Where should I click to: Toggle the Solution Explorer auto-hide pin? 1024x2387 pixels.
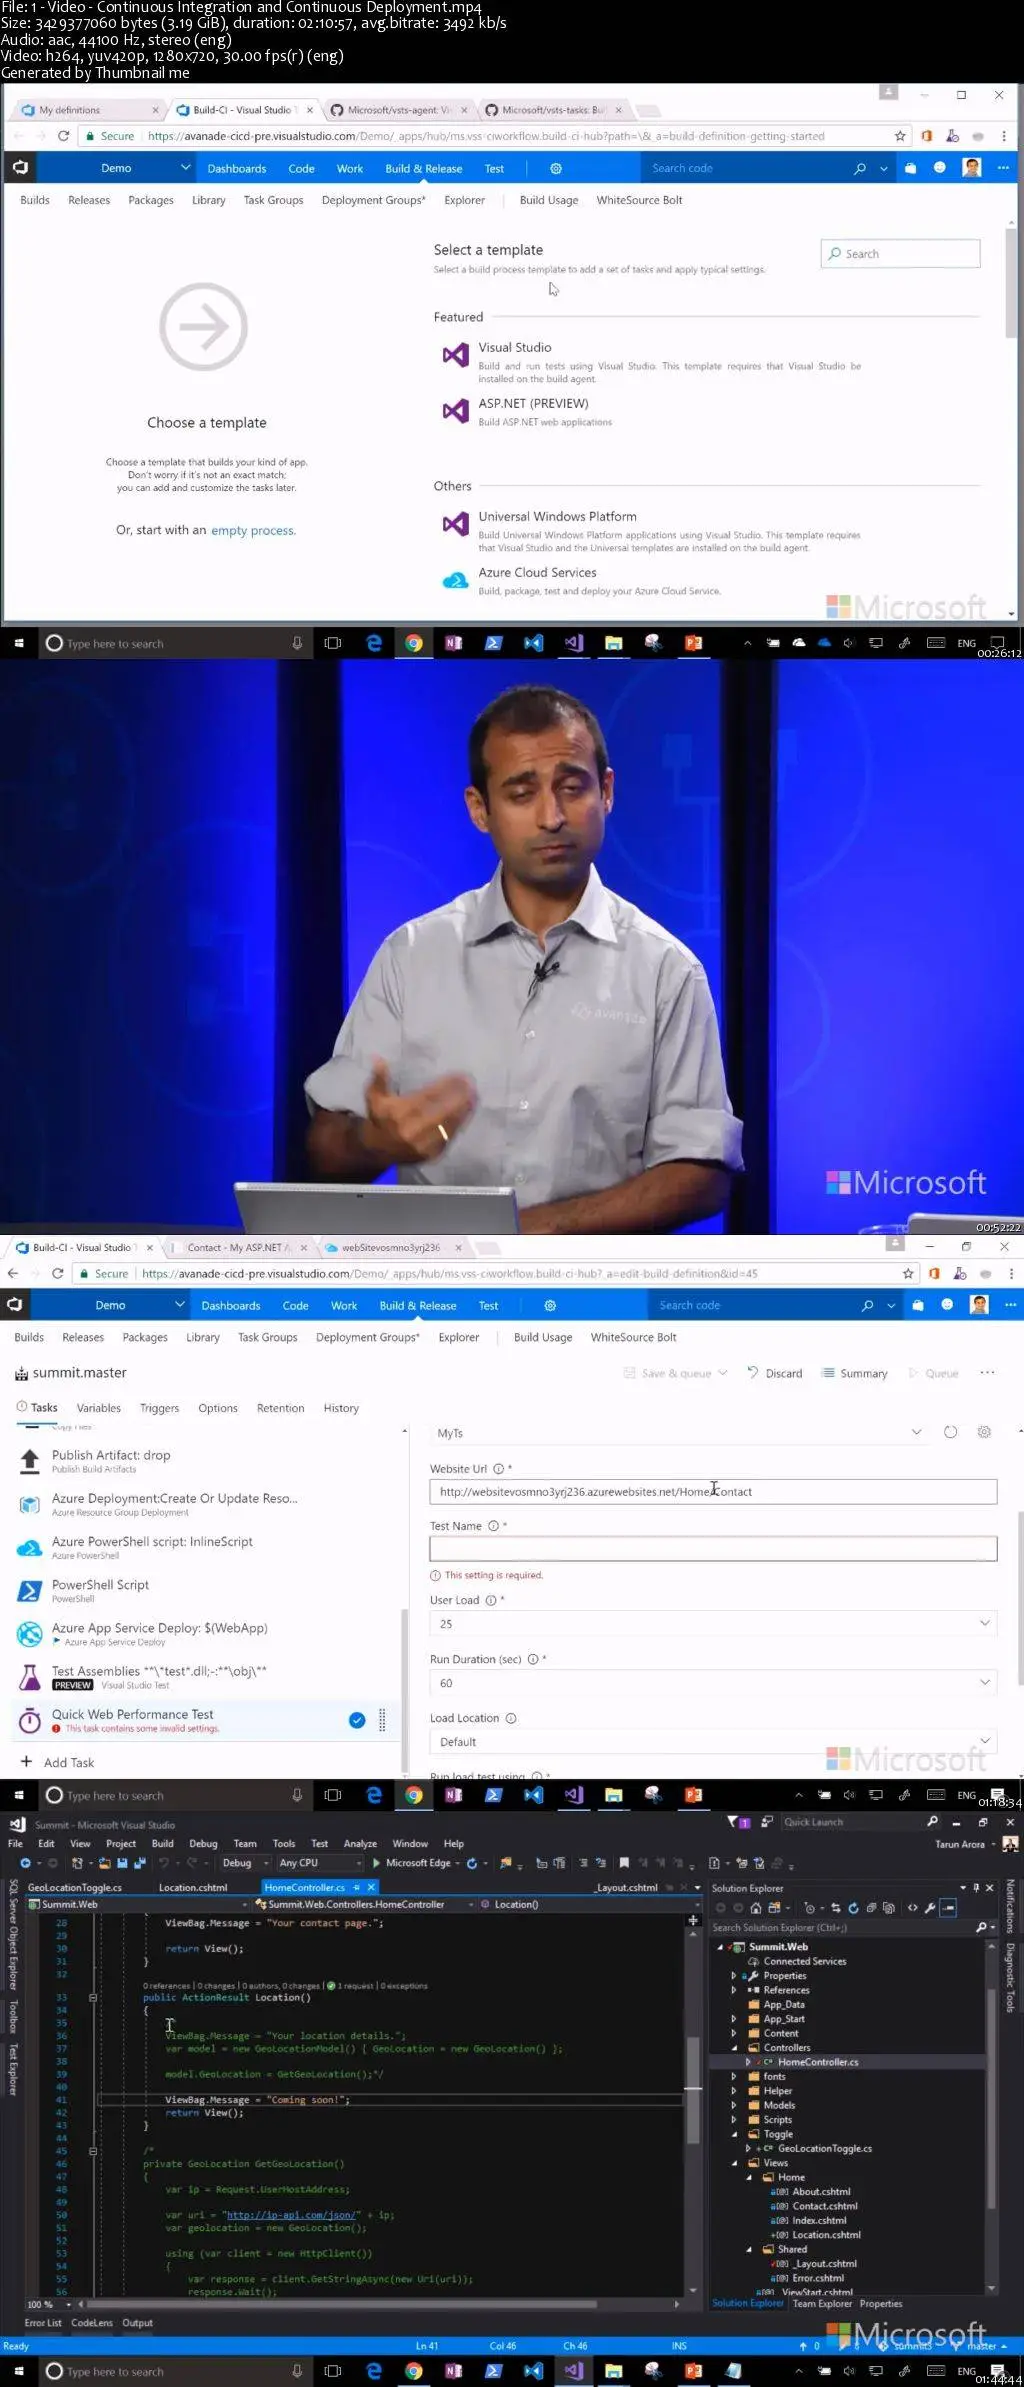(x=976, y=1888)
